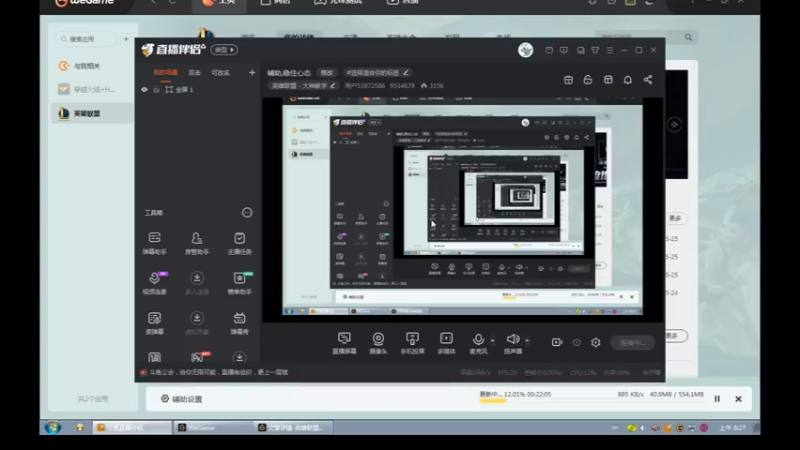Click the announcement ticker in the bottom bar
Viewport: 800px width, 450px height.
[x=214, y=372]
